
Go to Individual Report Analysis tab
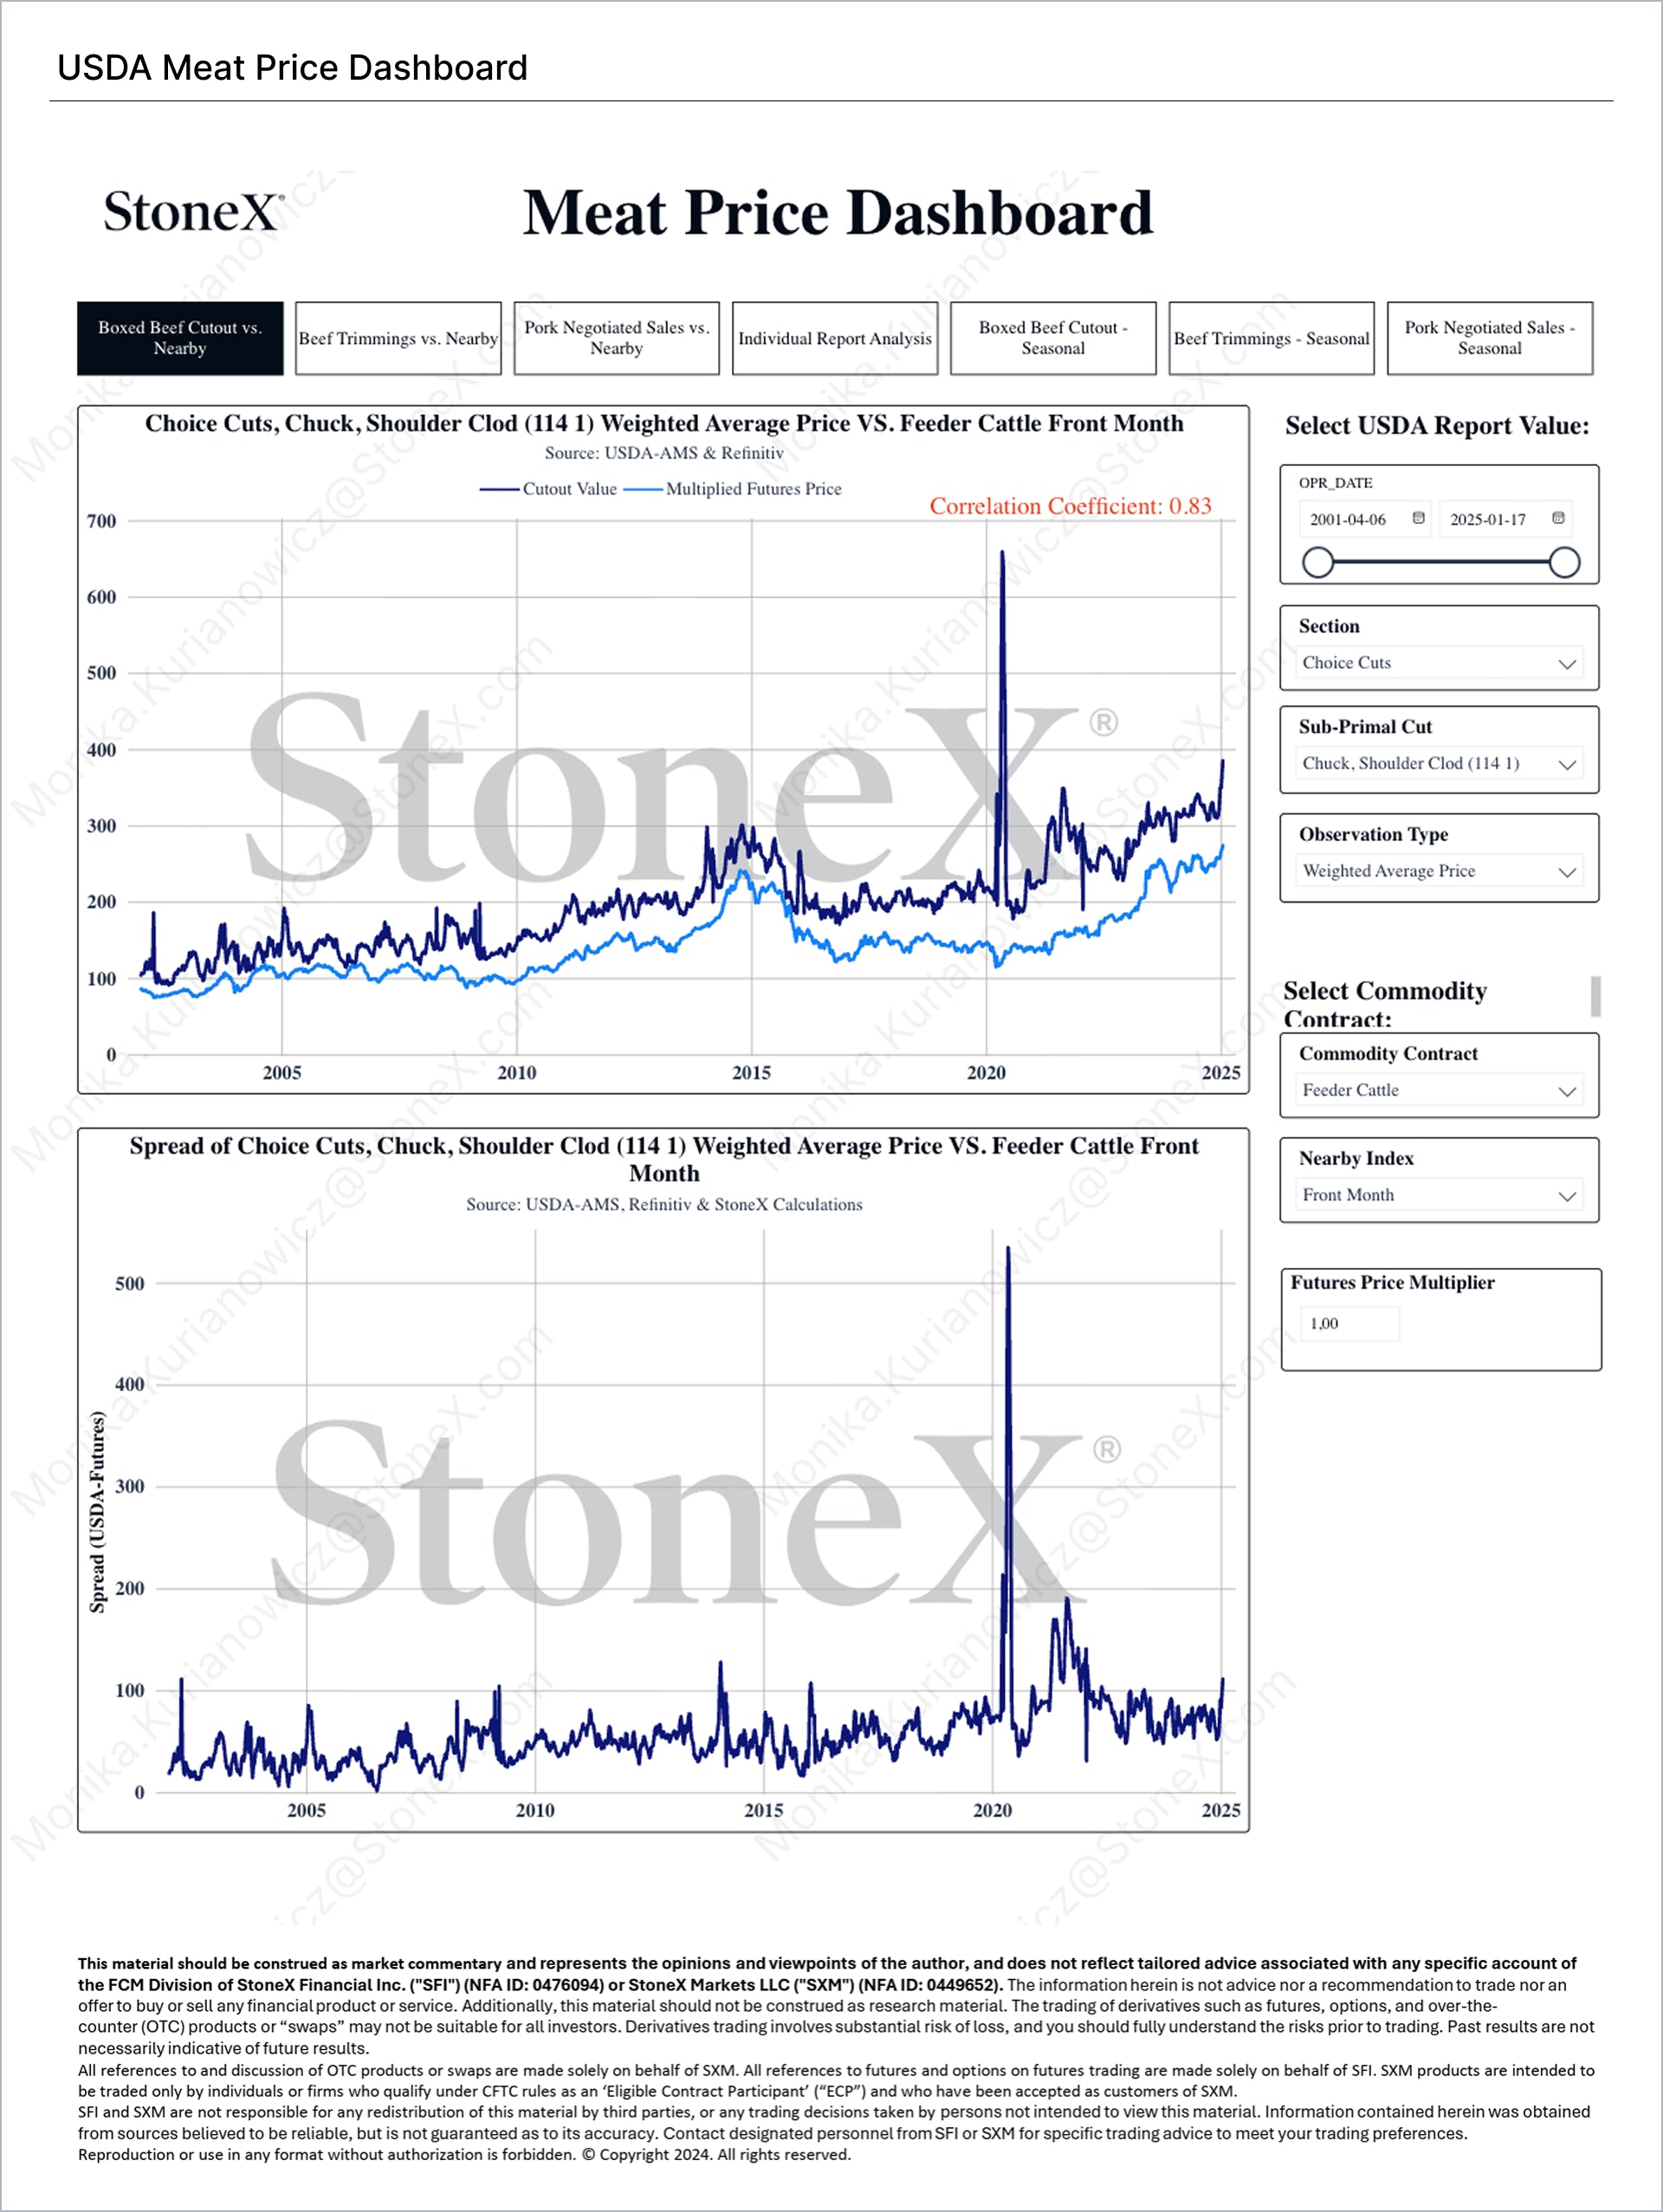[835, 338]
